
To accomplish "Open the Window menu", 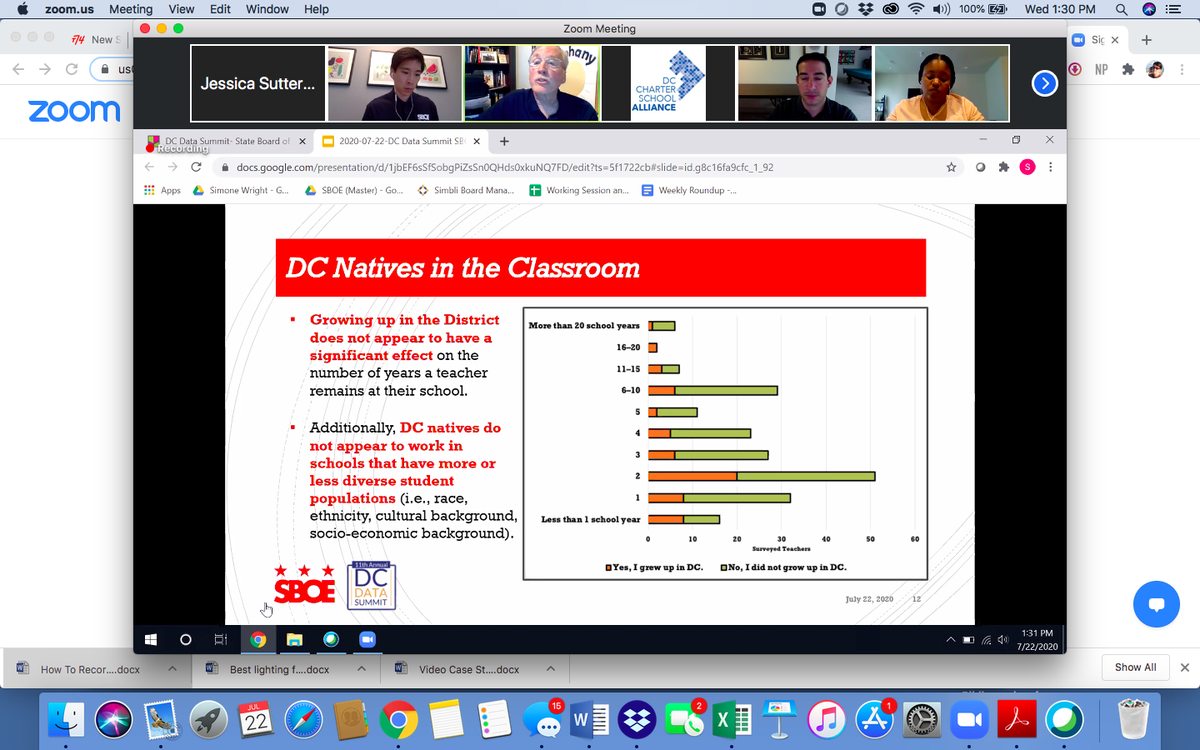I will (267, 9).
